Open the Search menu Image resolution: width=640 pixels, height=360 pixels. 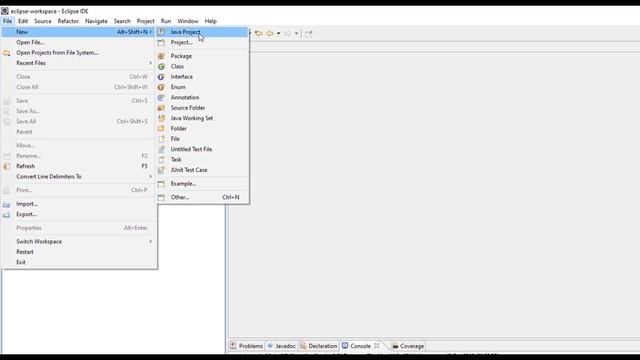(122, 21)
